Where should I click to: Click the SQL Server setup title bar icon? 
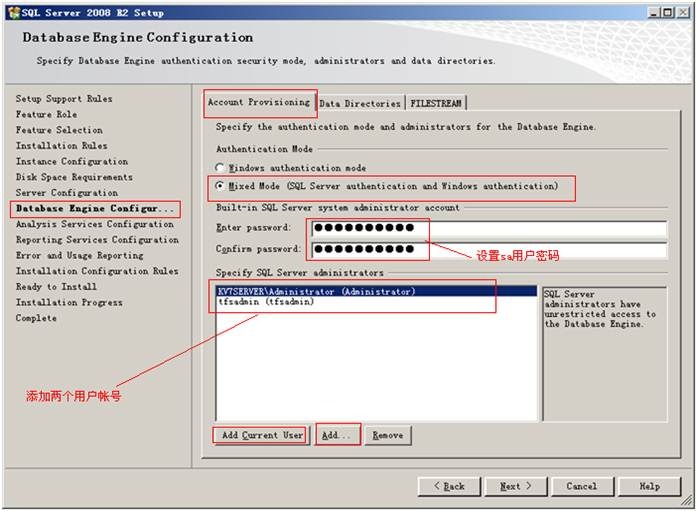coord(14,12)
